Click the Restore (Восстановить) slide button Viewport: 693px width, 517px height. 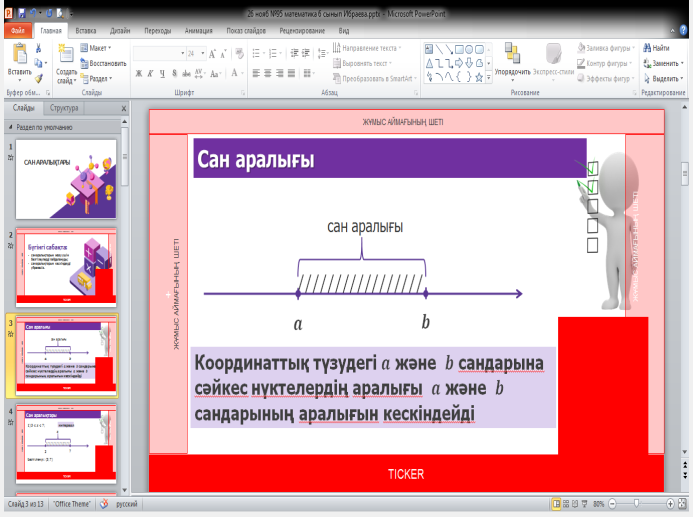click(106, 62)
